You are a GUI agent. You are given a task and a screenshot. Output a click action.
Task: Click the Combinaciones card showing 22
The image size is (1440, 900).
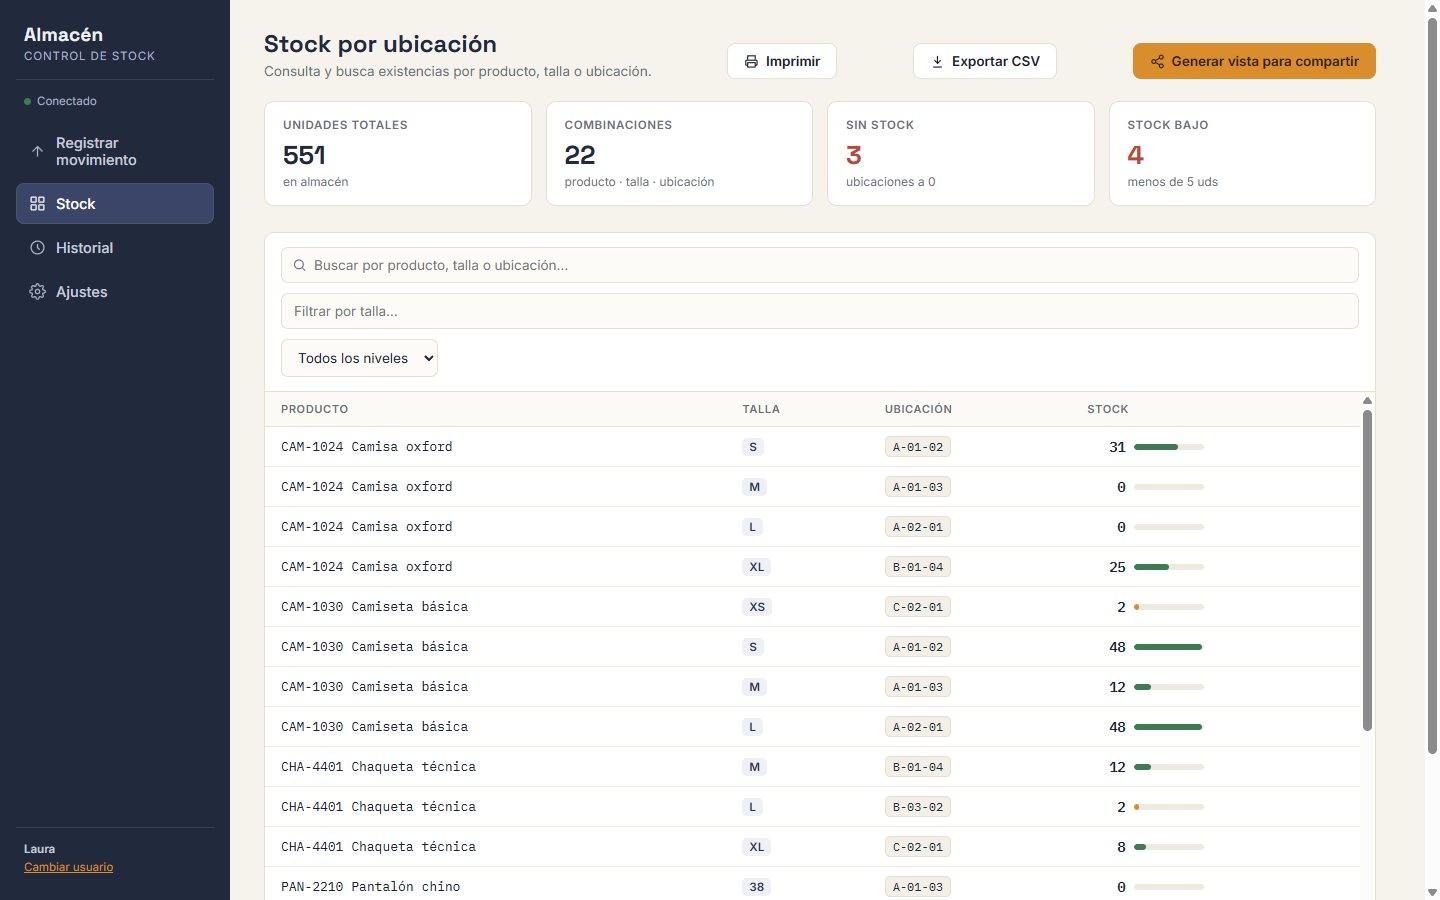click(x=679, y=154)
